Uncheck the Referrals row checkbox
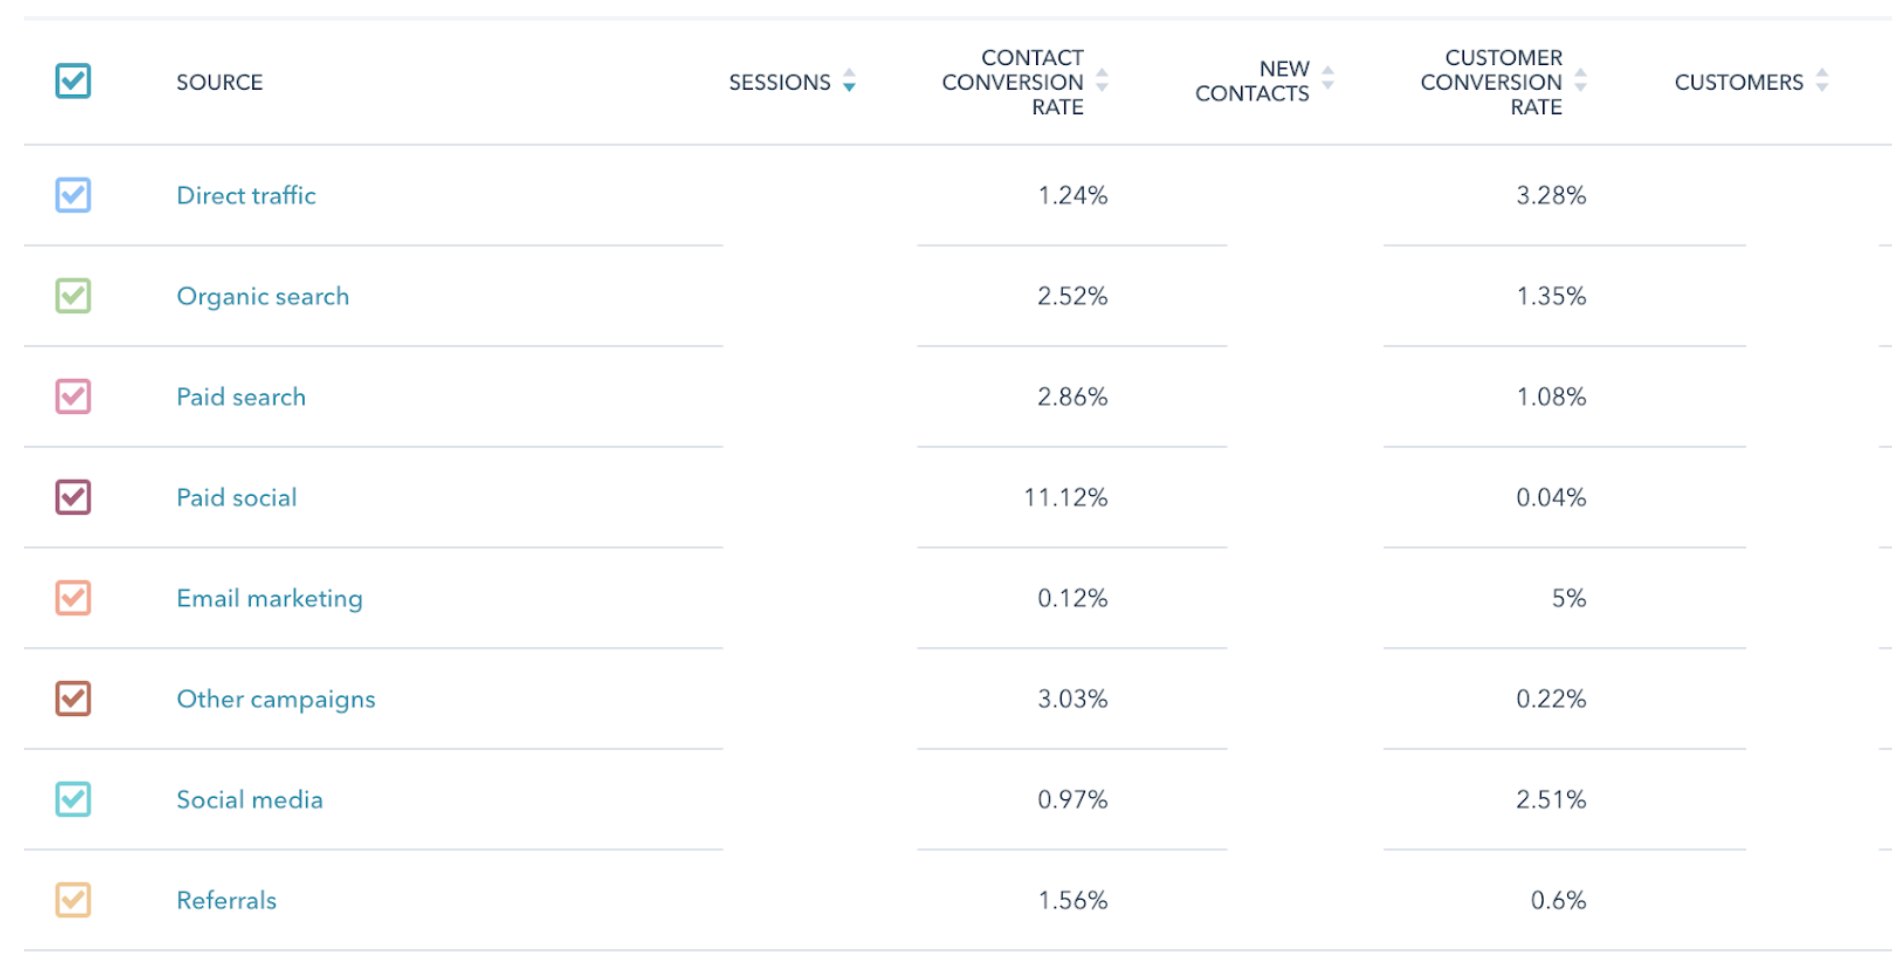Viewport: 1892px width, 954px height. click(71, 900)
